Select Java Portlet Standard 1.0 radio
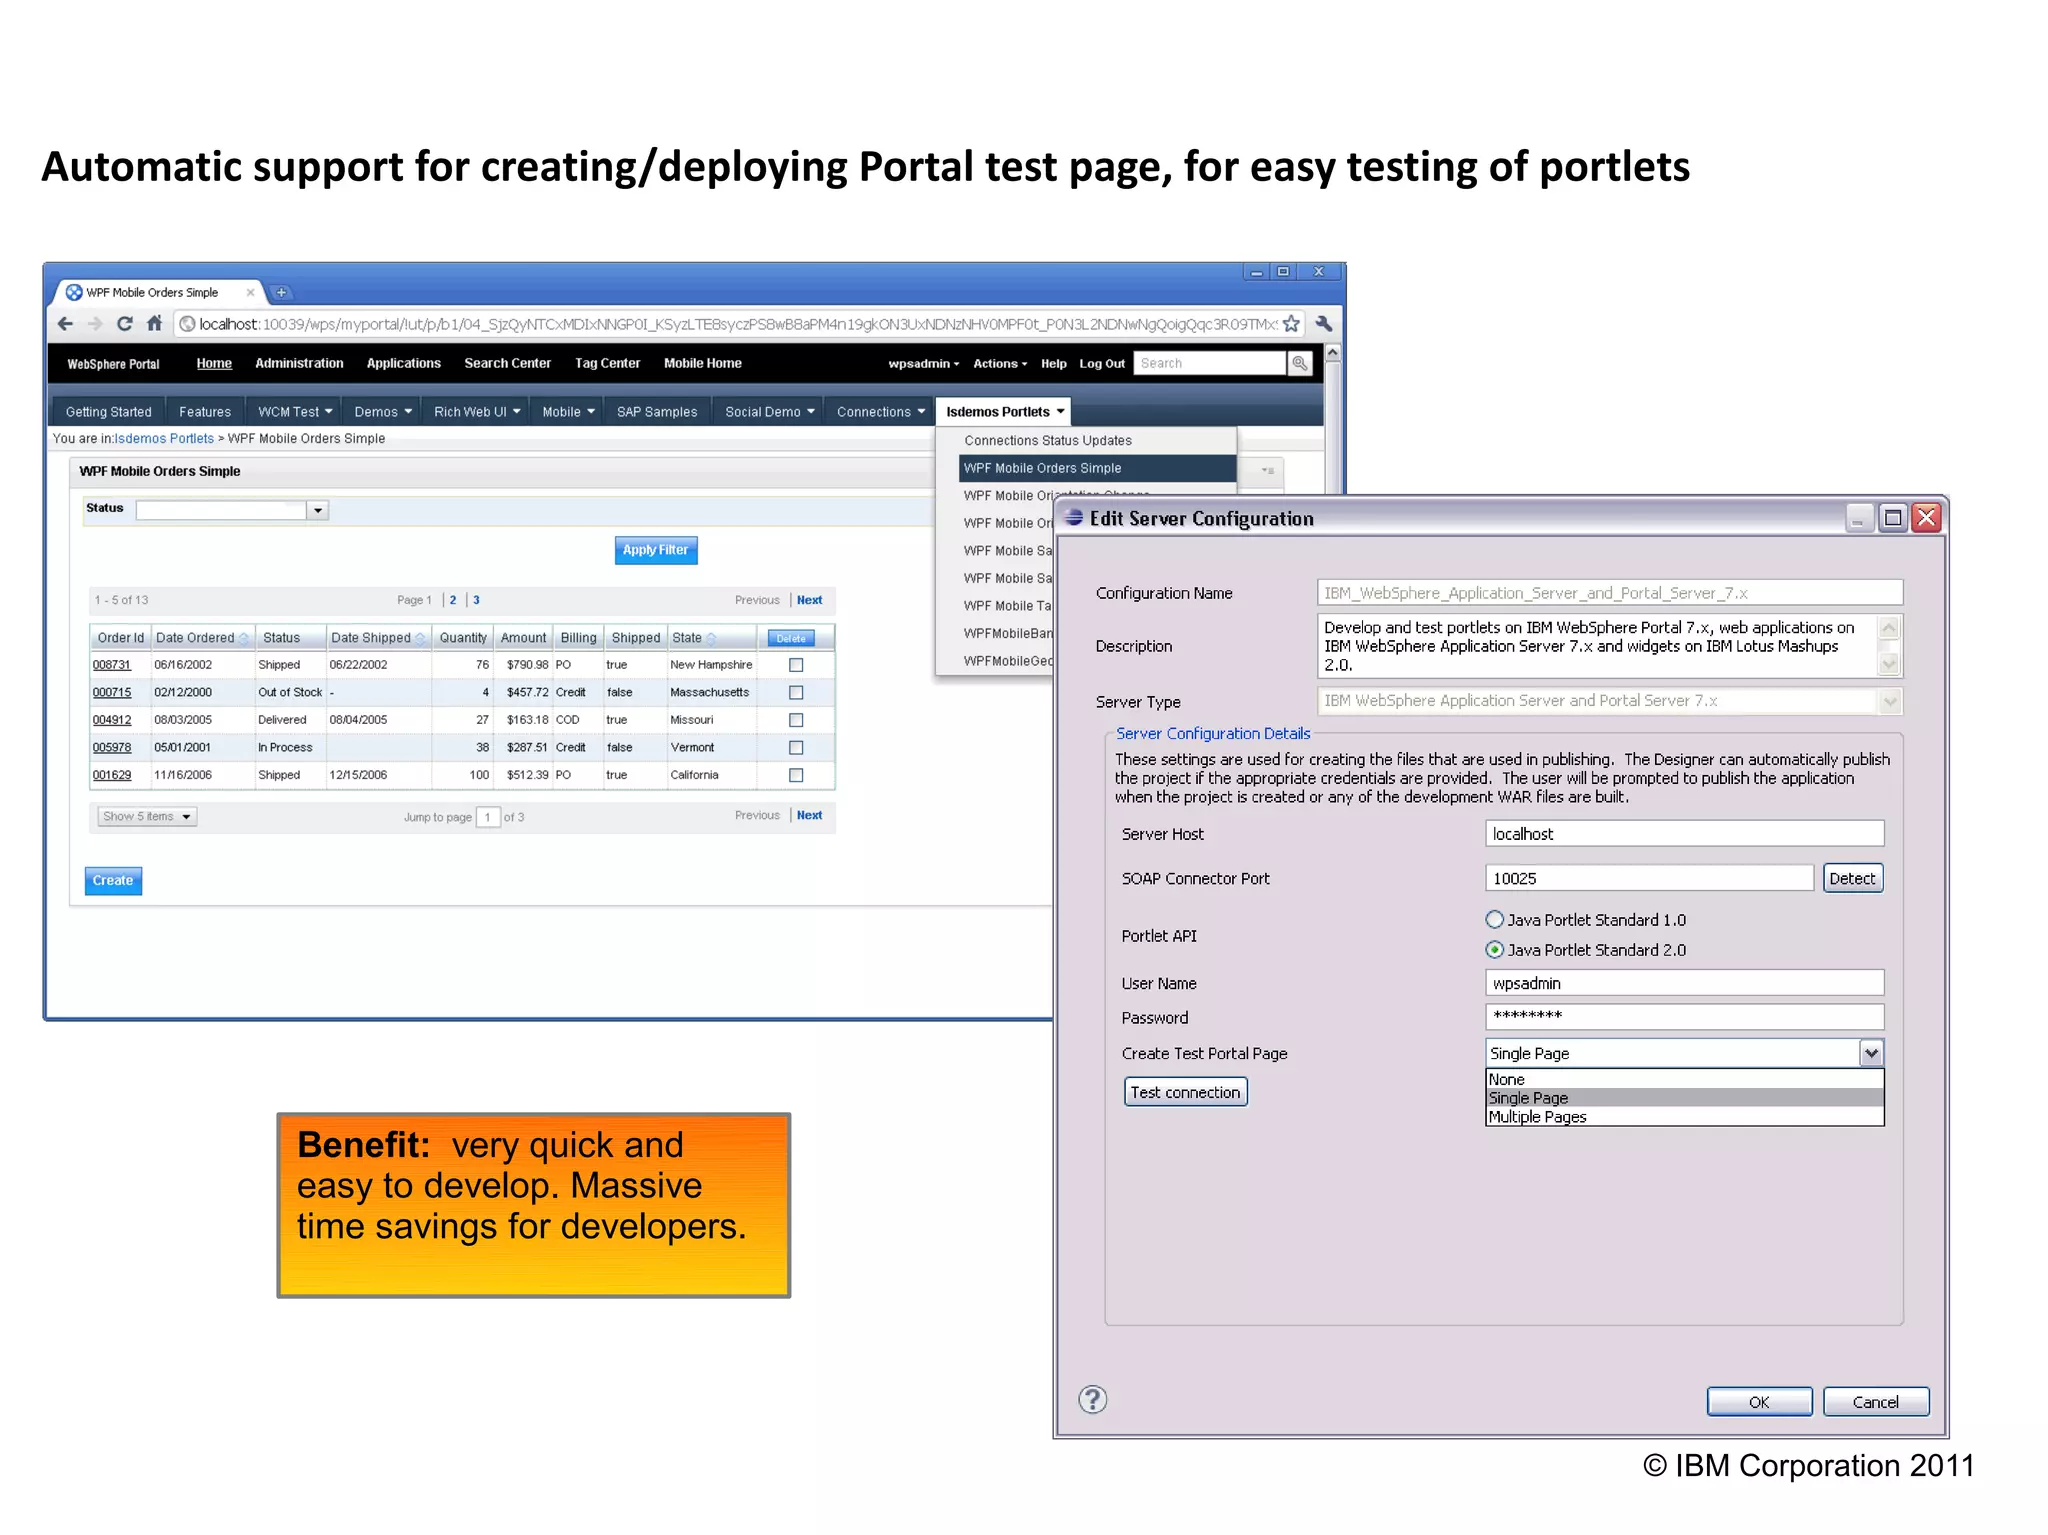 pyautogui.click(x=1494, y=919)
